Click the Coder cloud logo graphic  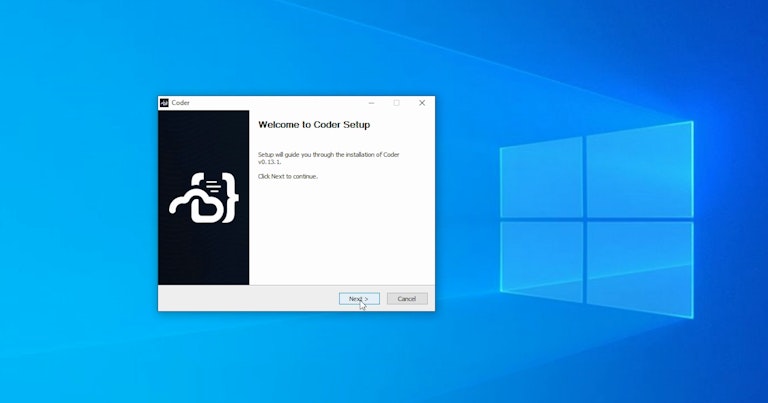[204, 198]
